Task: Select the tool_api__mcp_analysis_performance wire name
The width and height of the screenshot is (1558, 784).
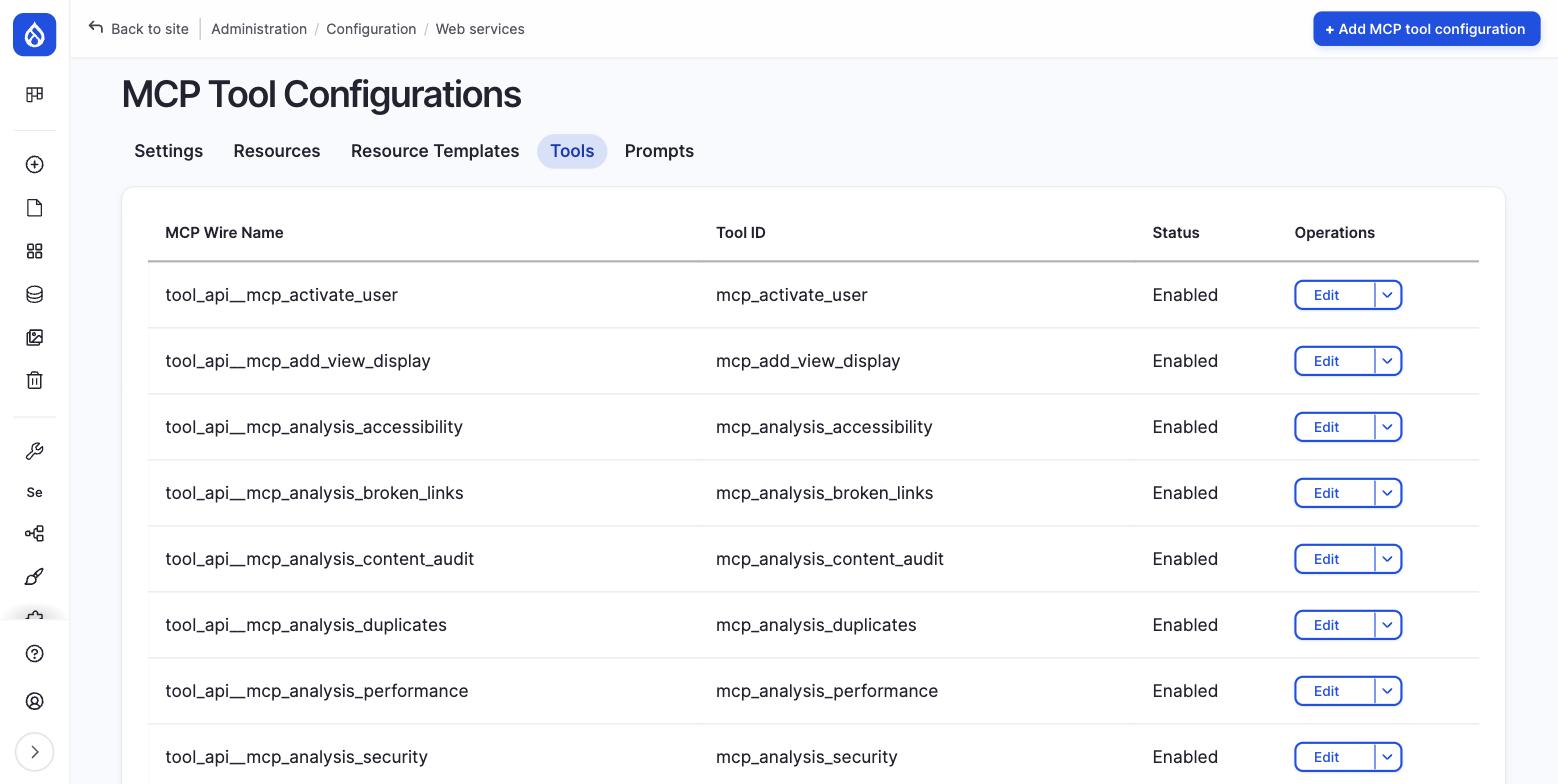Action: pos(317,691)
